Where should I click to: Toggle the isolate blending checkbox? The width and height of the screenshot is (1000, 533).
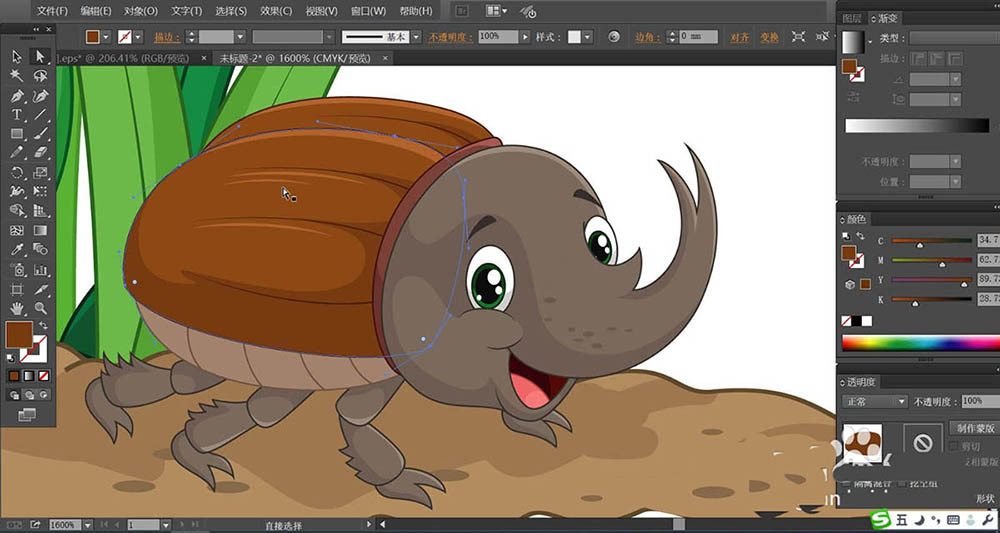tap(846, 484)
